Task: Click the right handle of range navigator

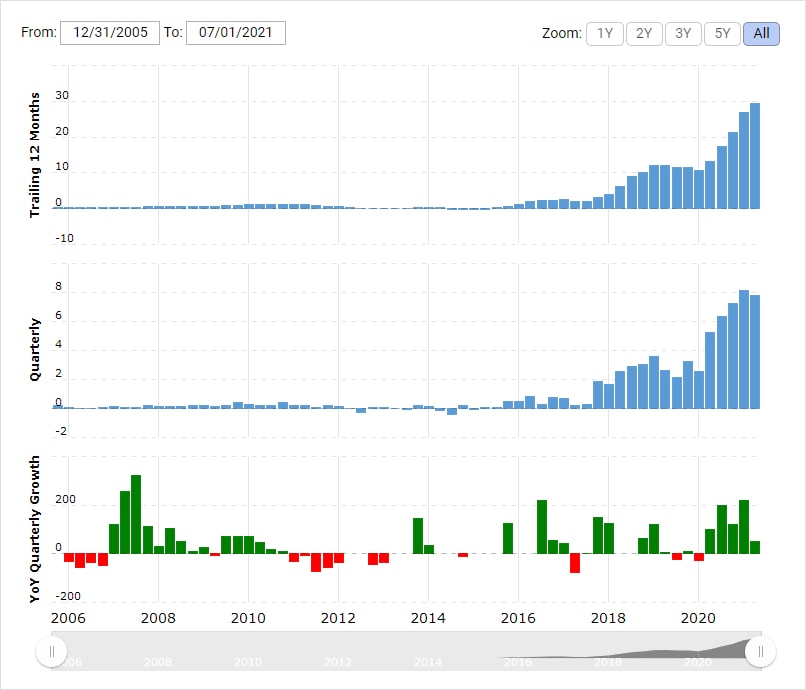Action: click(x=761, y=652)
